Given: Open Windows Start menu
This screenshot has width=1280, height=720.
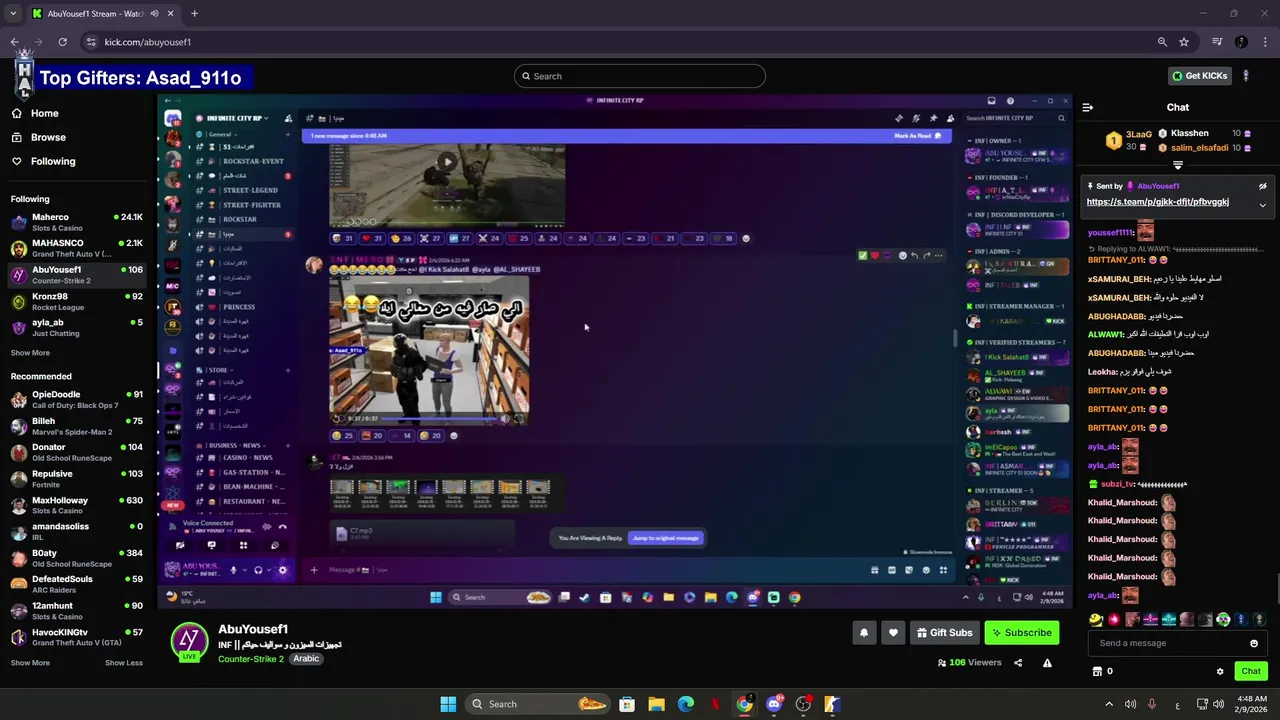Looking at the screenshot, I should (x=448, y=704).
